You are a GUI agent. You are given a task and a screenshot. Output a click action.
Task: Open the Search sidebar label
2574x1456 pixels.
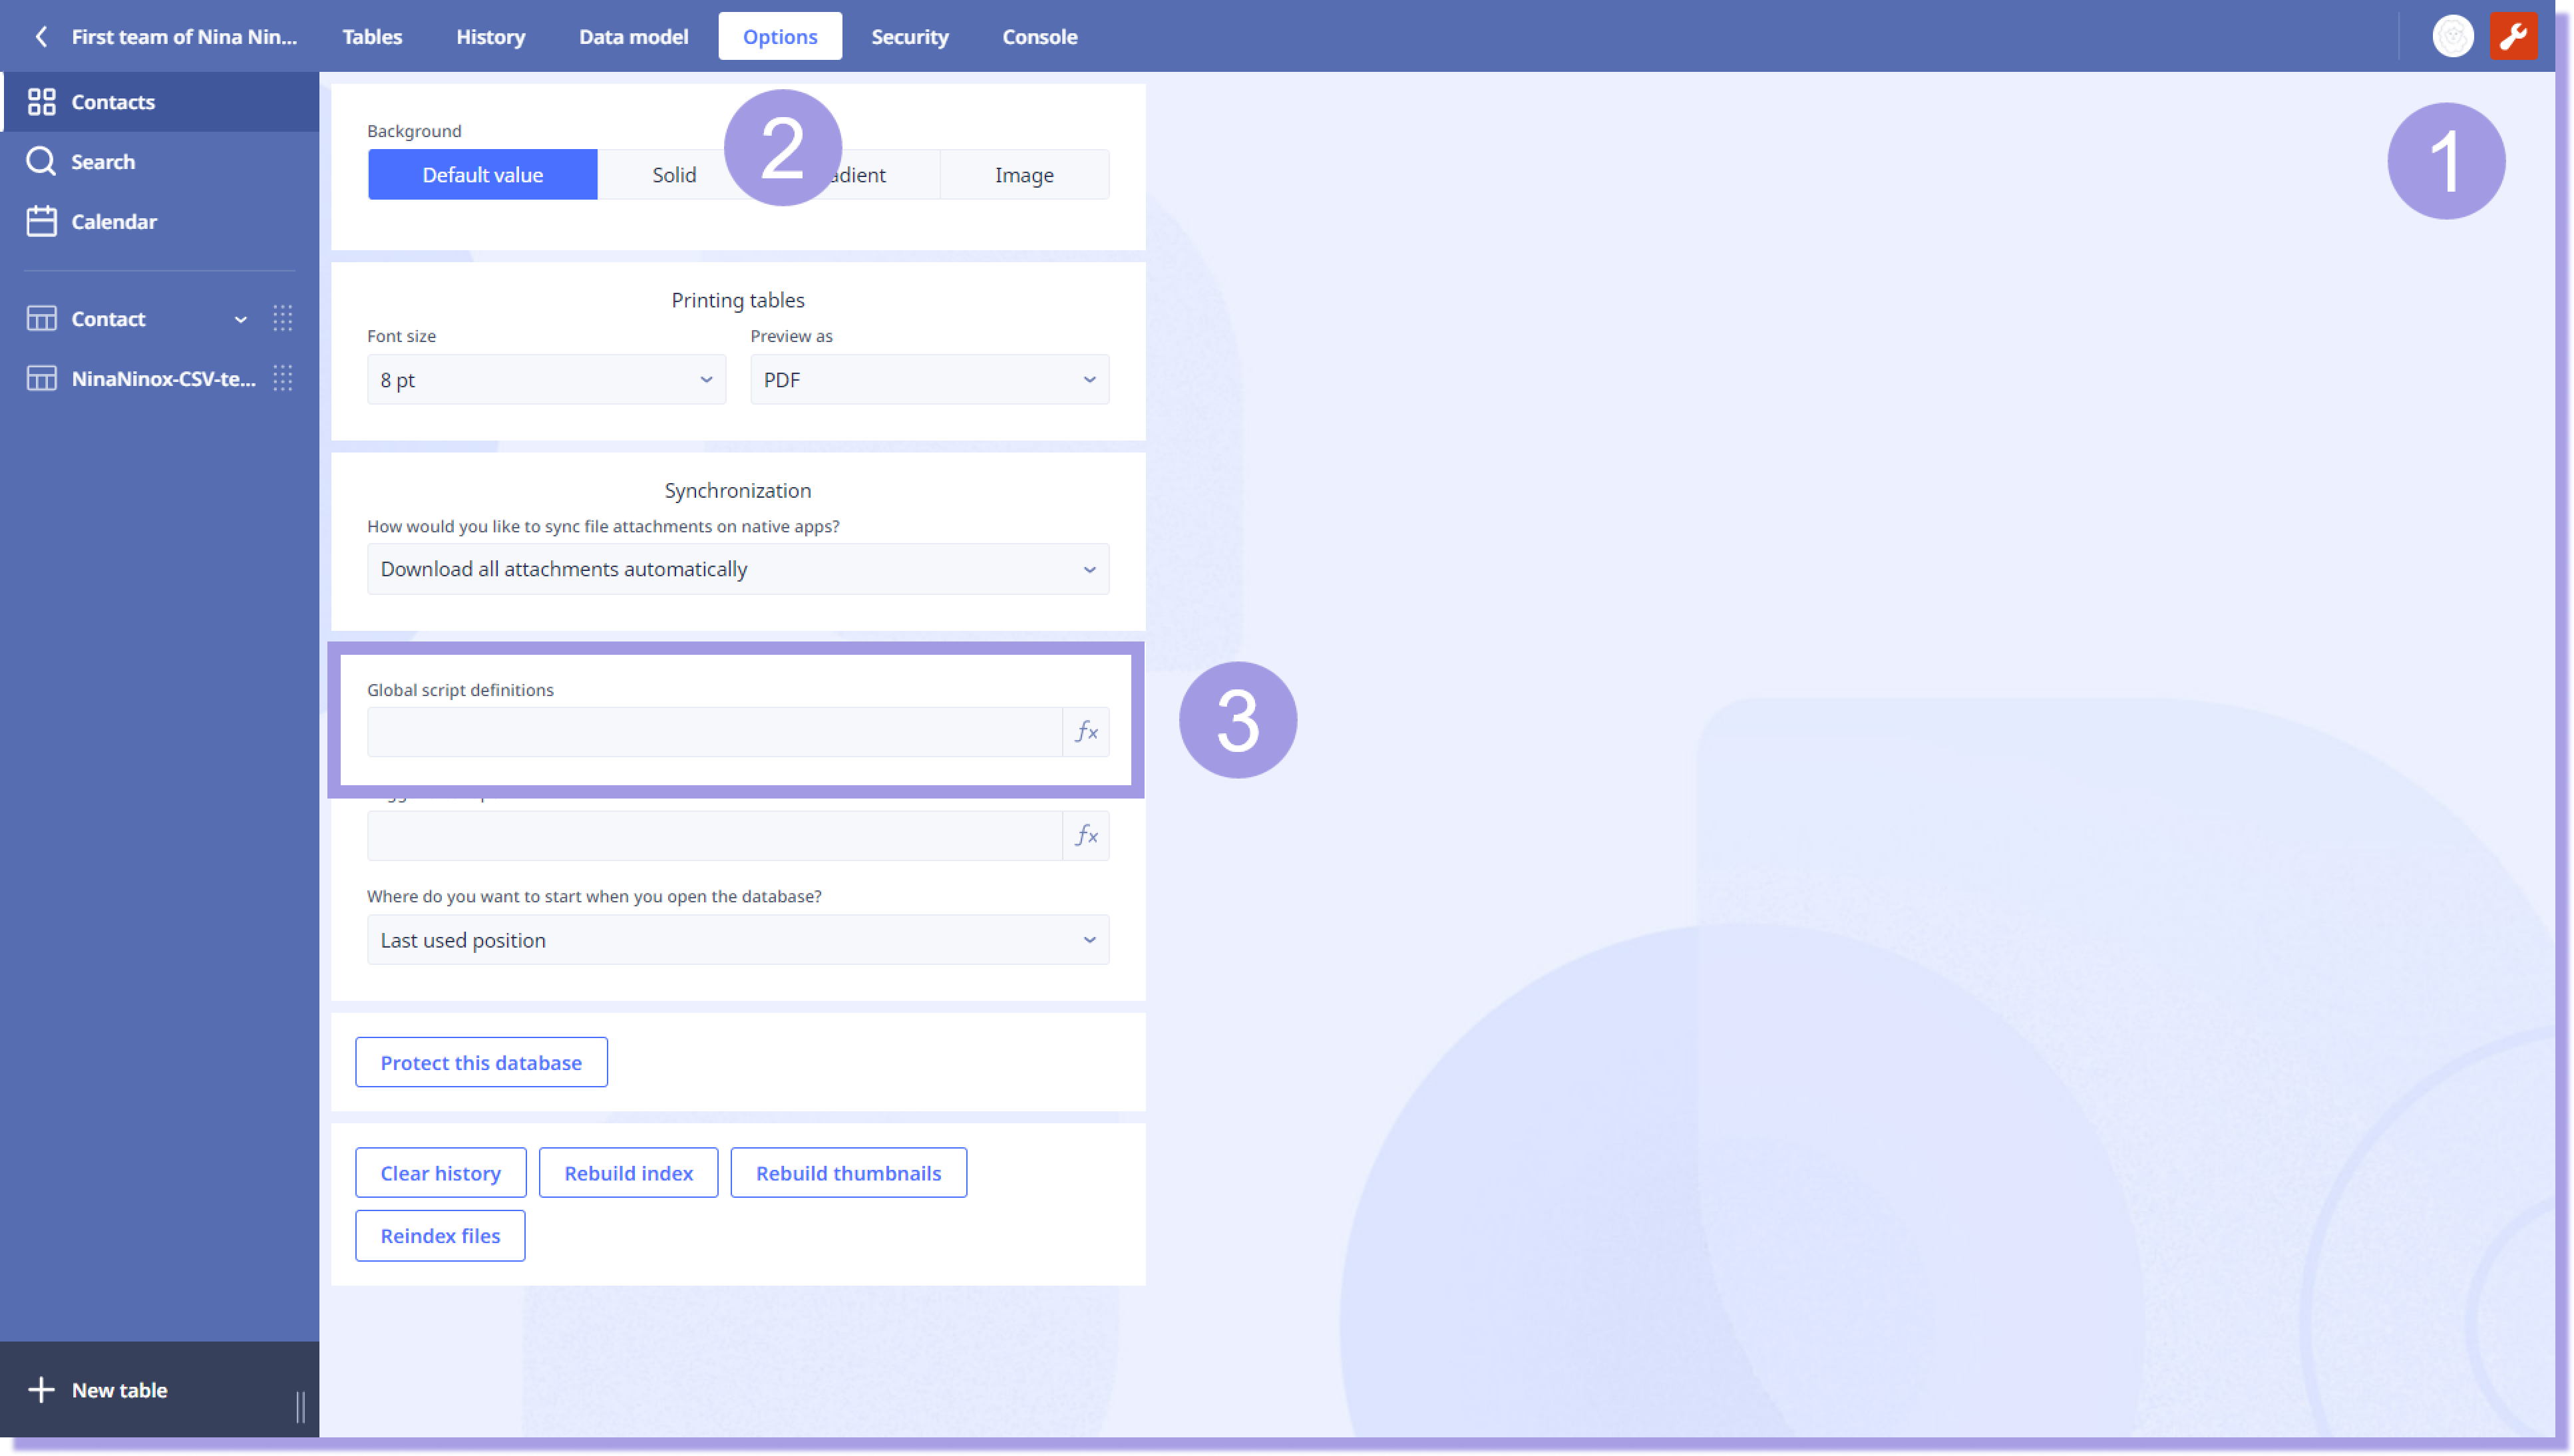point(103,162)
